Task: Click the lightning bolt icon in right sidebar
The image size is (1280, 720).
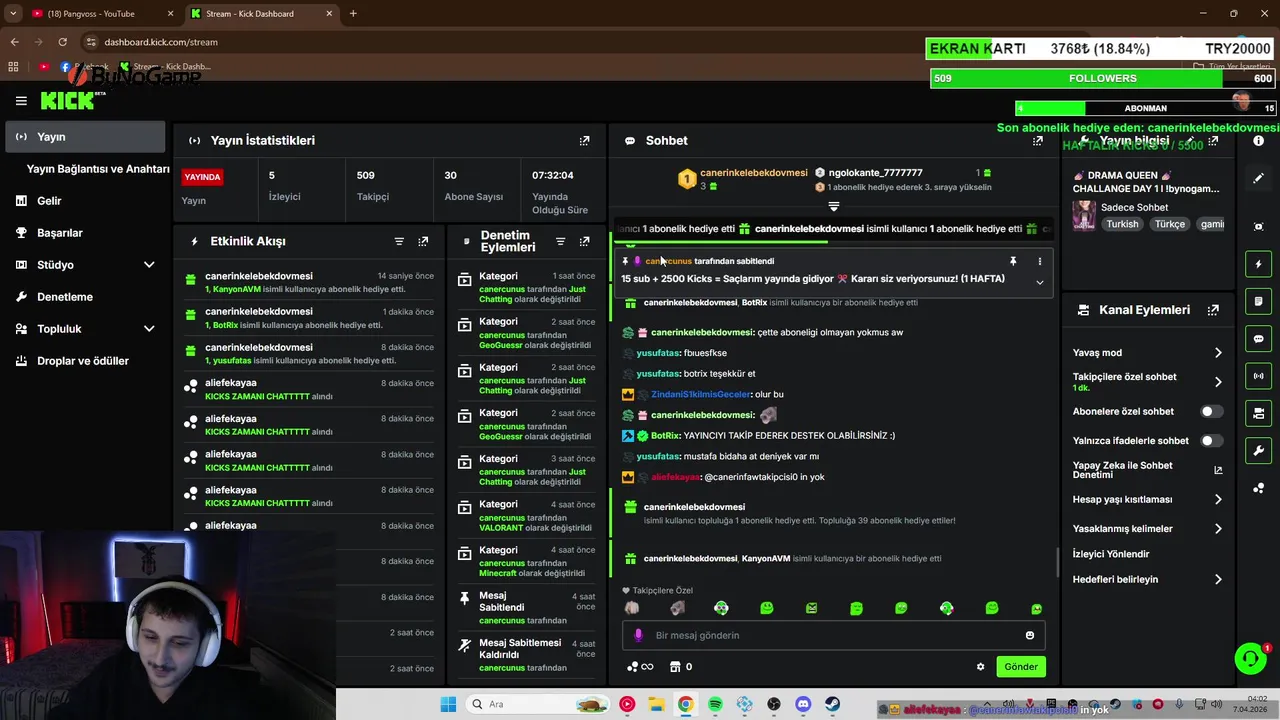Action: coord(1258,264)
